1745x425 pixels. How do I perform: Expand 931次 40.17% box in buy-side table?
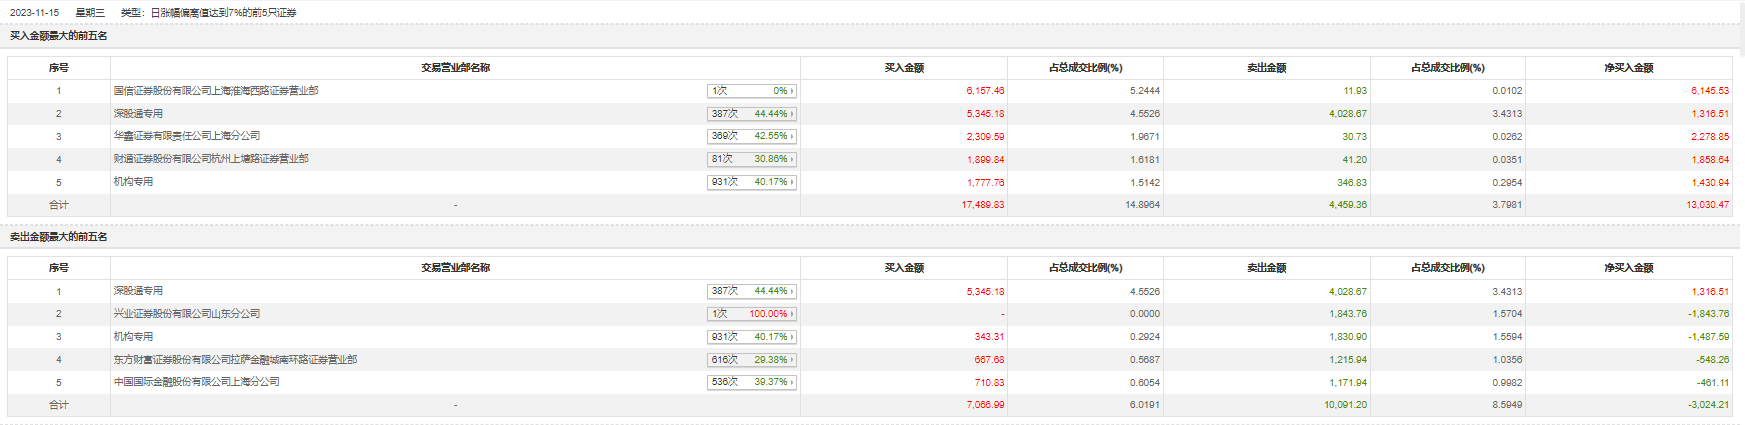[x=752, y=182]
